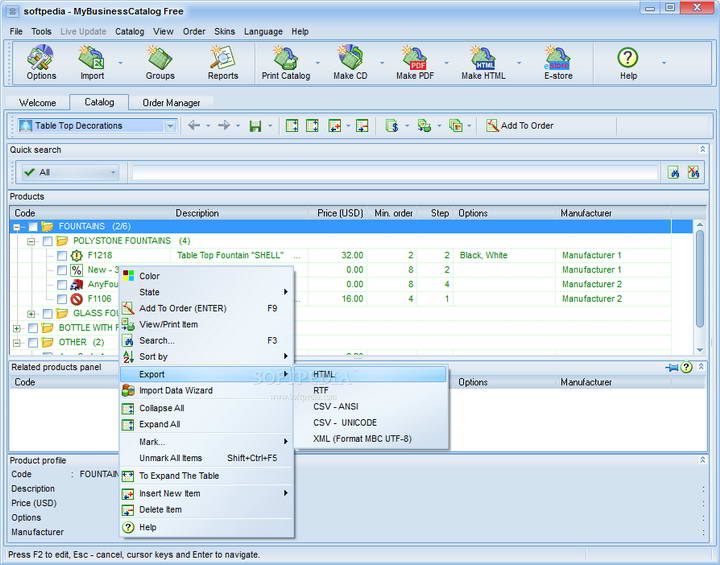Open the Groups toolbar icon
The image size is (720, 565).
[160, 62]
